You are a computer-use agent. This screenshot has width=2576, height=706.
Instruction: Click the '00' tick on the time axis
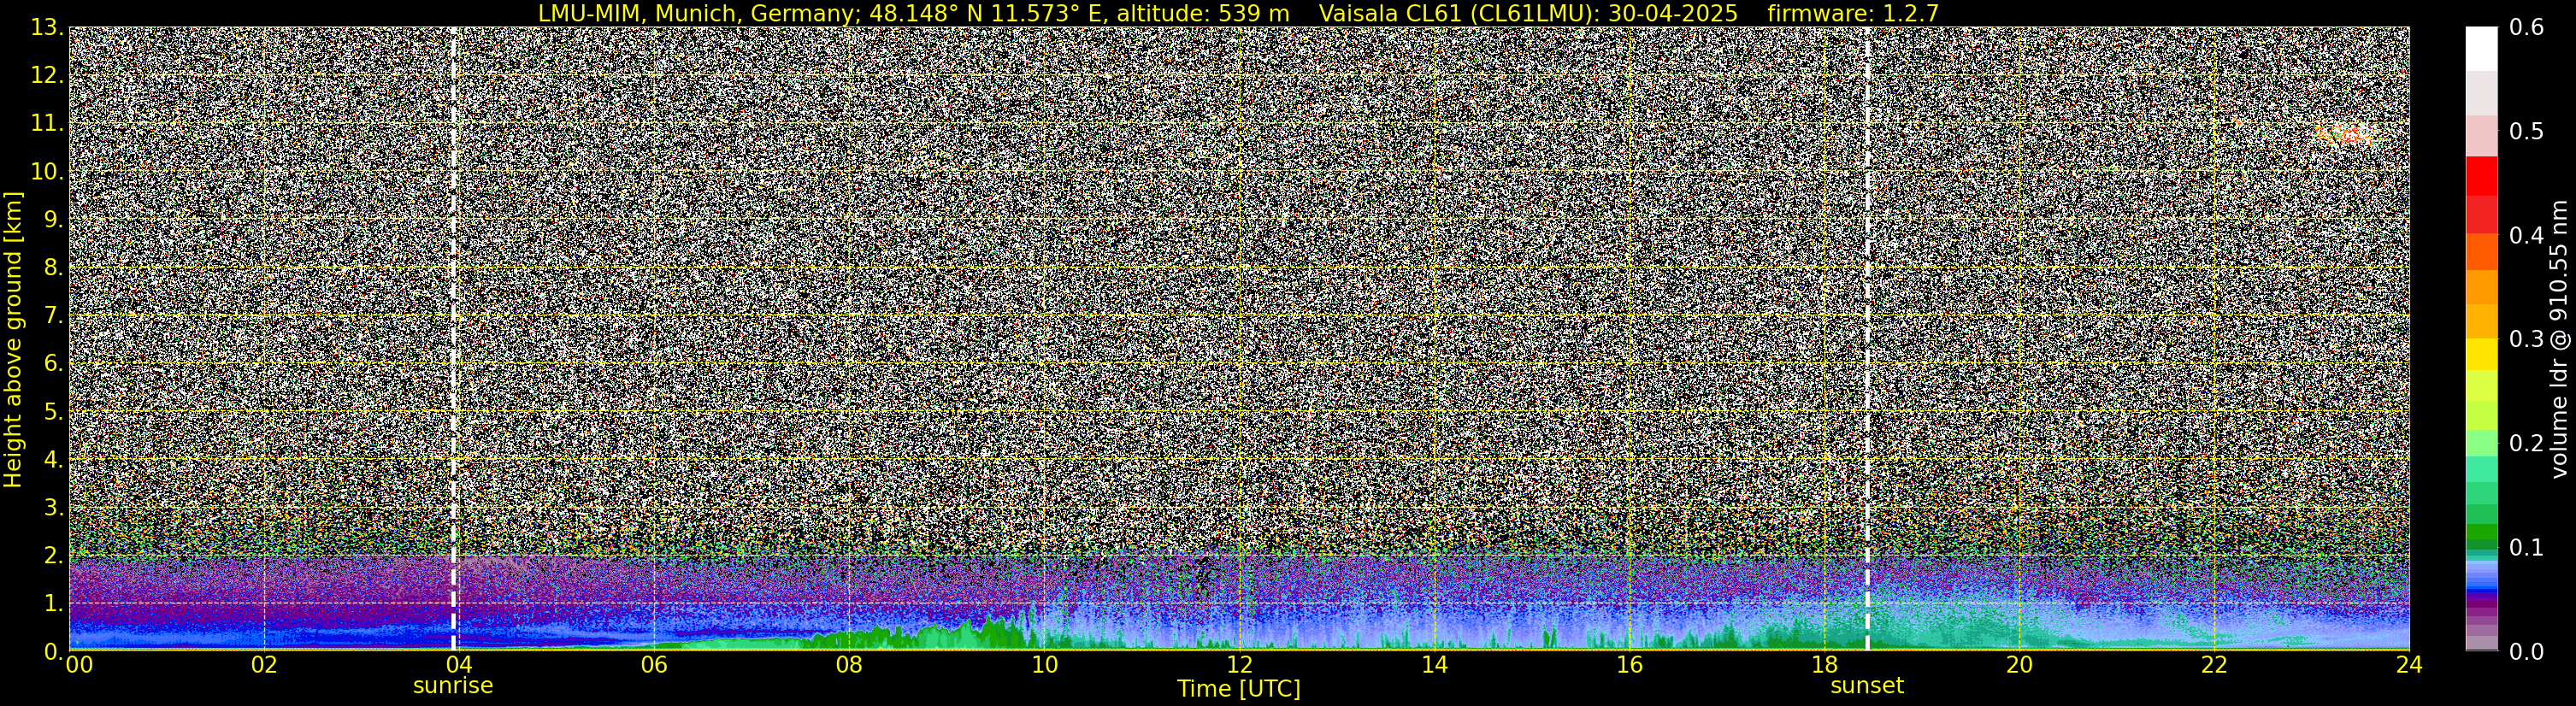tap(79, 665)
